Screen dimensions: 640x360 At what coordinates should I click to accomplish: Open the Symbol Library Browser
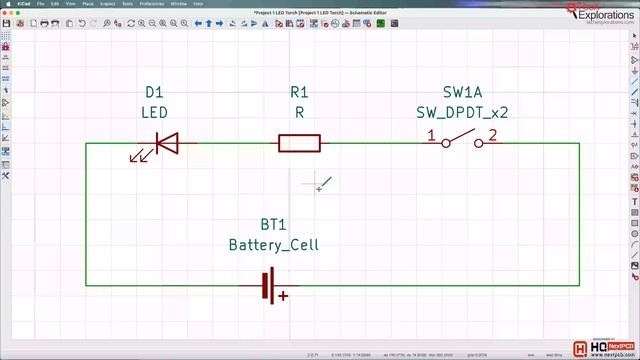(289, 24)
